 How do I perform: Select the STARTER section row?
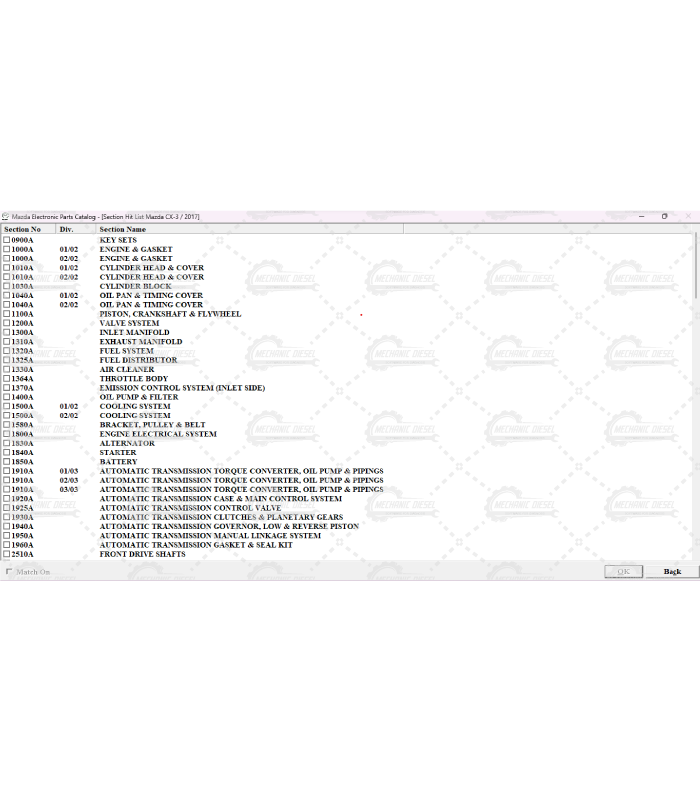click(117, 453)
